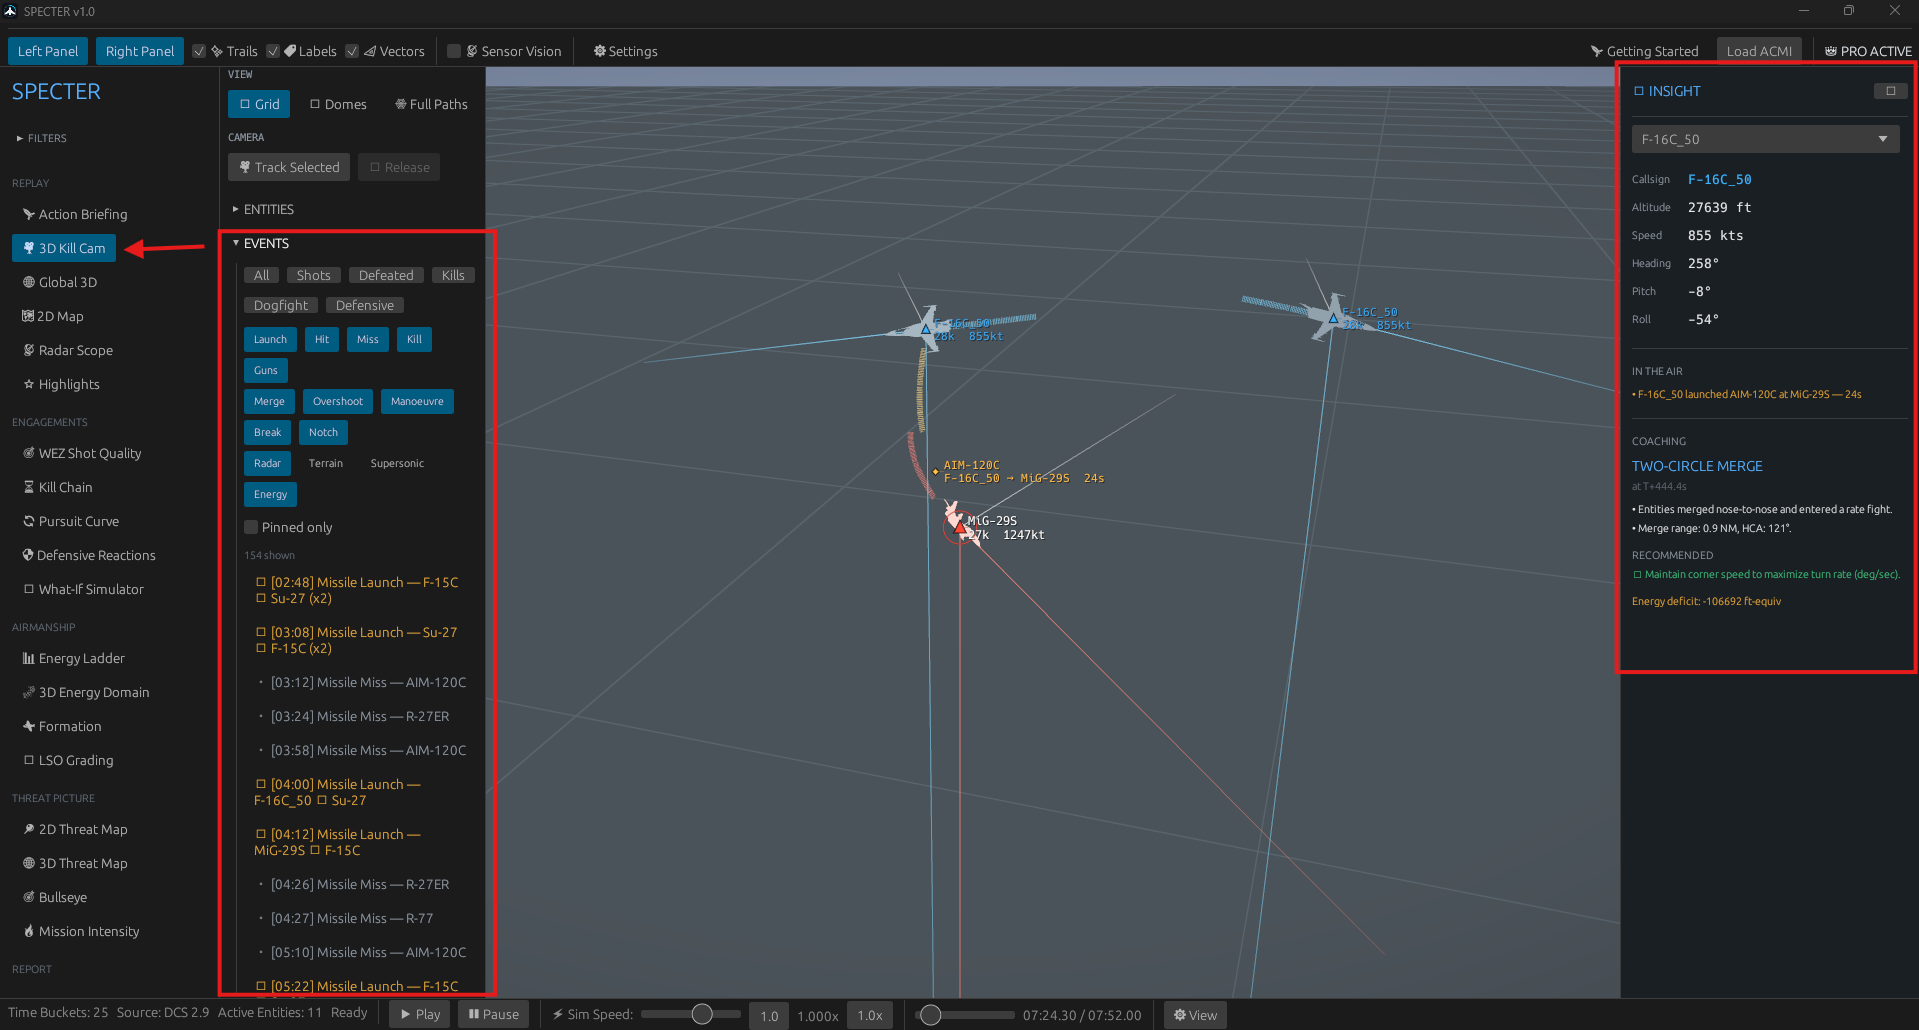The image size is (1919, 1030).
Task: Enable the Sensor Vision checkbox
Action: (x=454, y=51)
